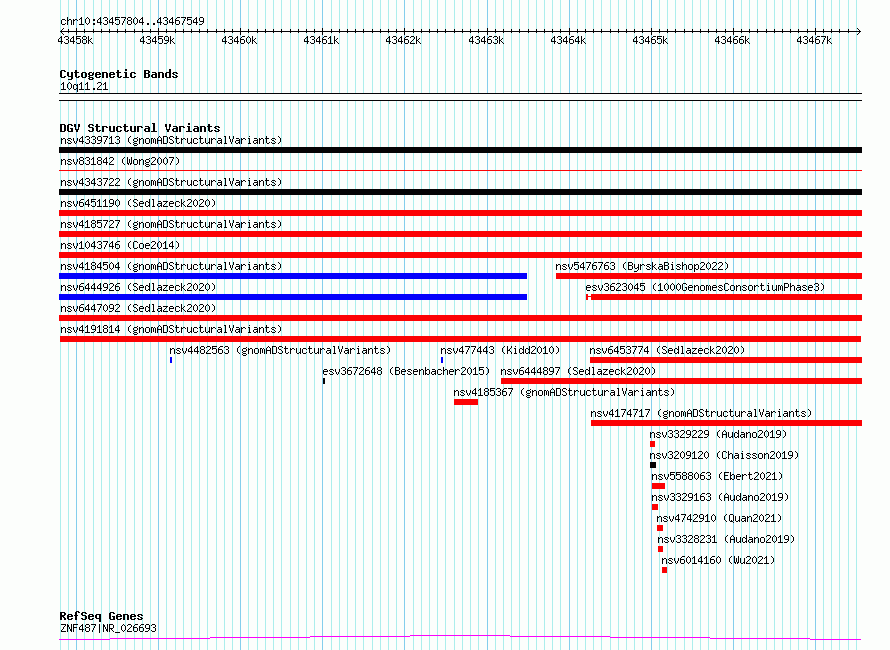The width and height of the screenshot is (890, 650).
Task: Open variant nsv831842 (Wong2007) label
Action: [120, 161]
